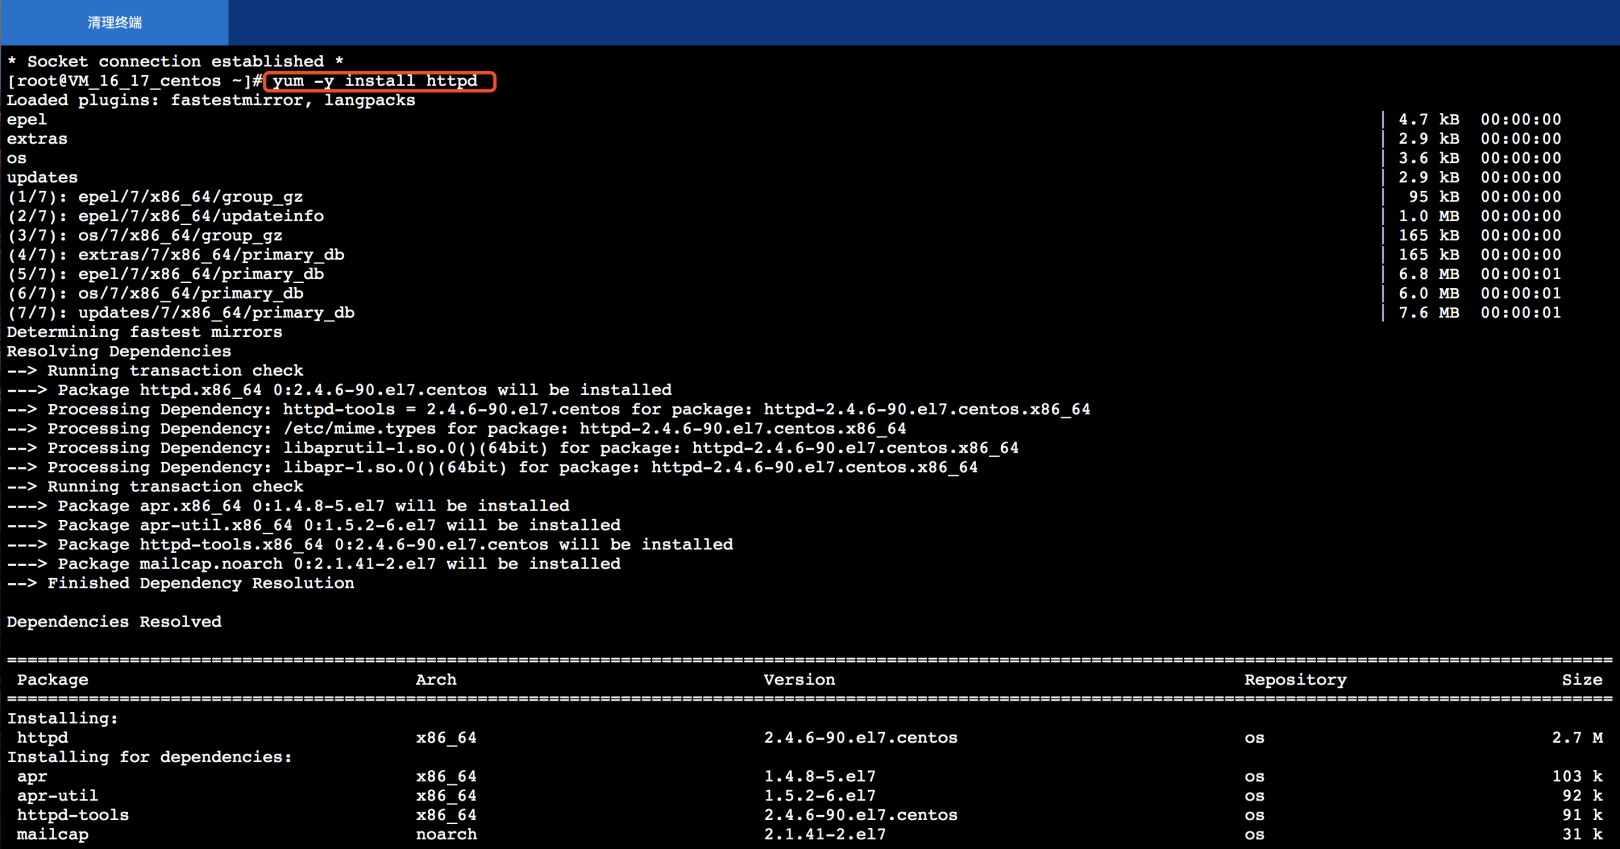Select the '2.7 M' size for httpd
1620x849 pixels.
[x=1577, y=738]
